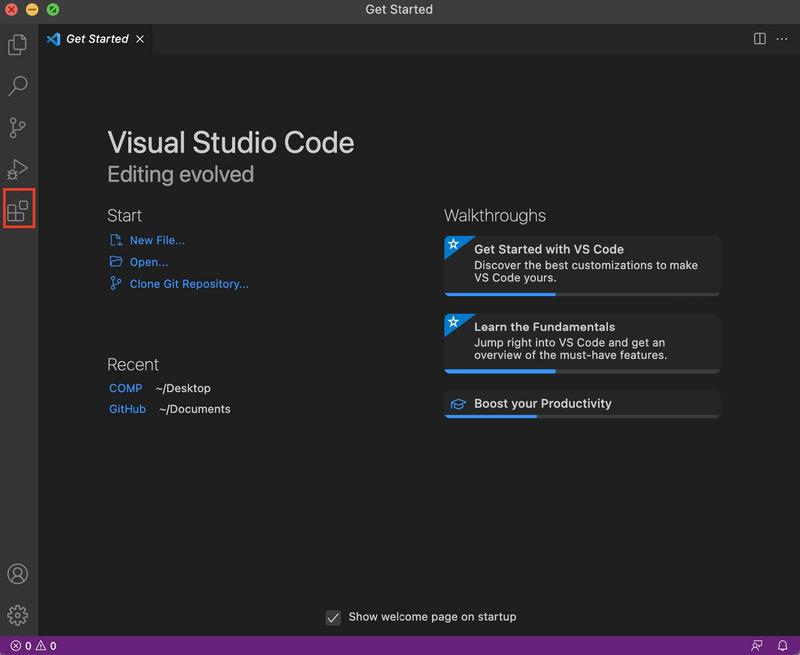This screenshot has height=655, width=800.
Task: Click errors and warnings count in status bar
Action: 33,646
